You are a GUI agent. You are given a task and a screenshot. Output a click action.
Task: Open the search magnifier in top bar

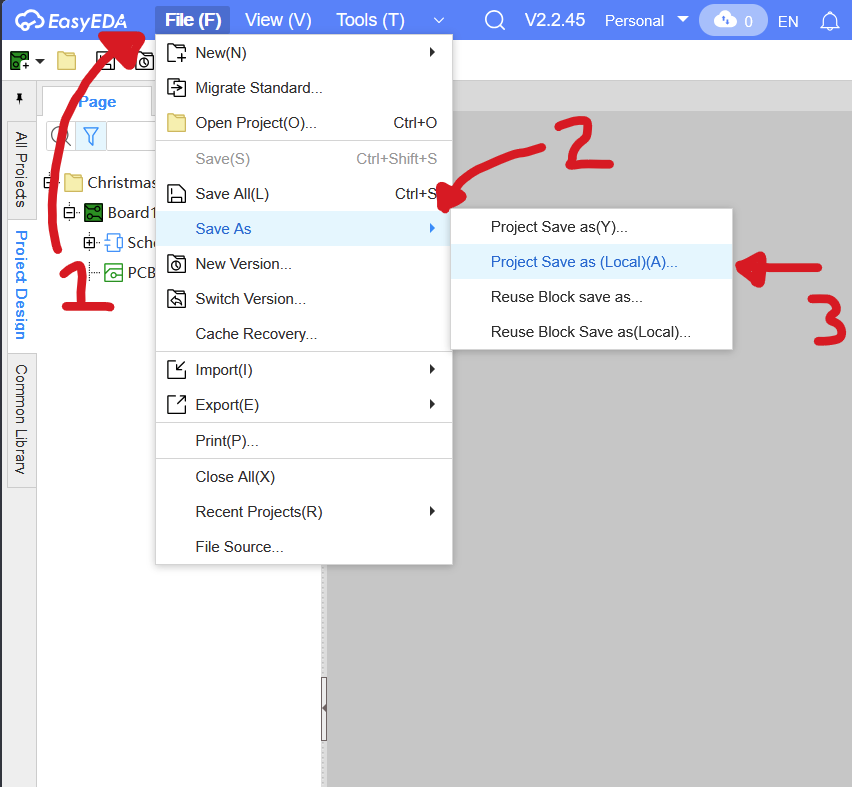pyautogui.click(x=494, y=21)
